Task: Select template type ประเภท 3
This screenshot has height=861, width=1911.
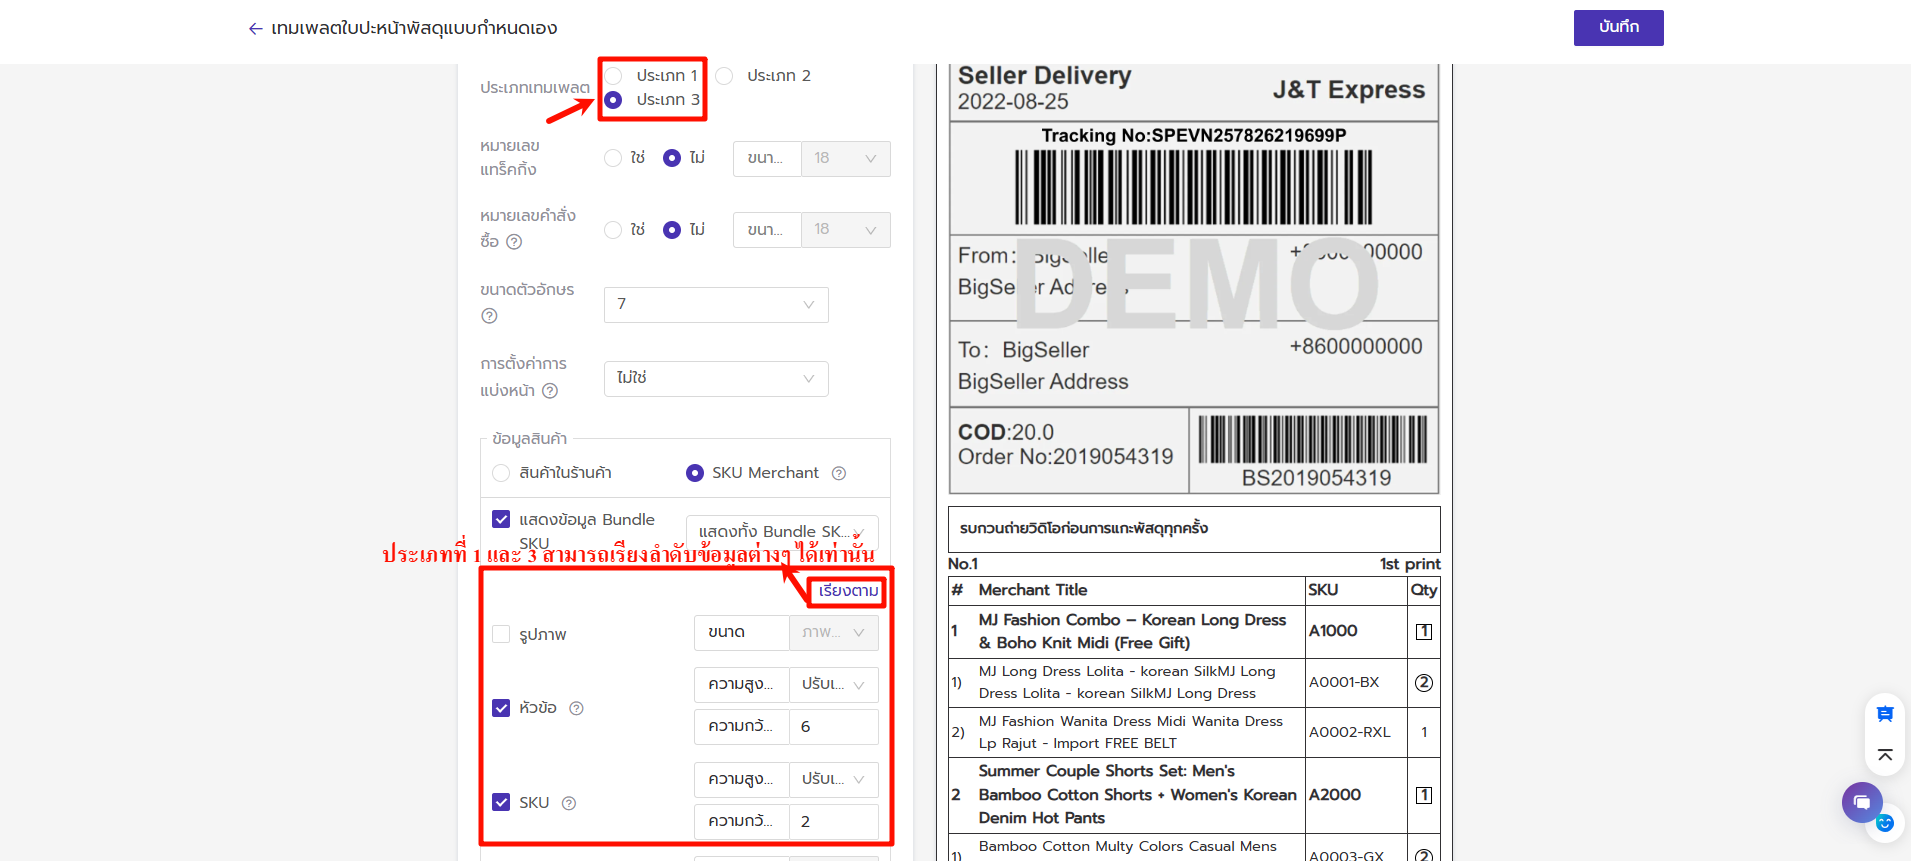Action: point(613,100)
